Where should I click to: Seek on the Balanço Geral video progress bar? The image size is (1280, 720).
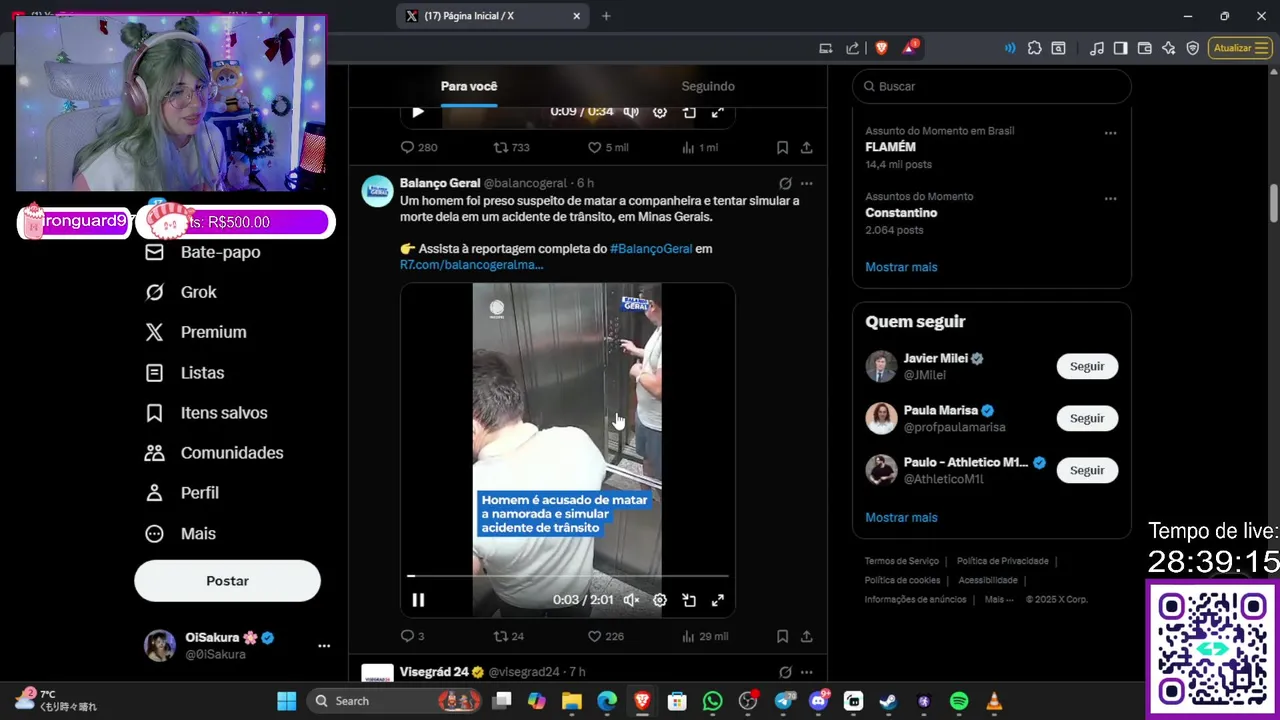[567, 576]
